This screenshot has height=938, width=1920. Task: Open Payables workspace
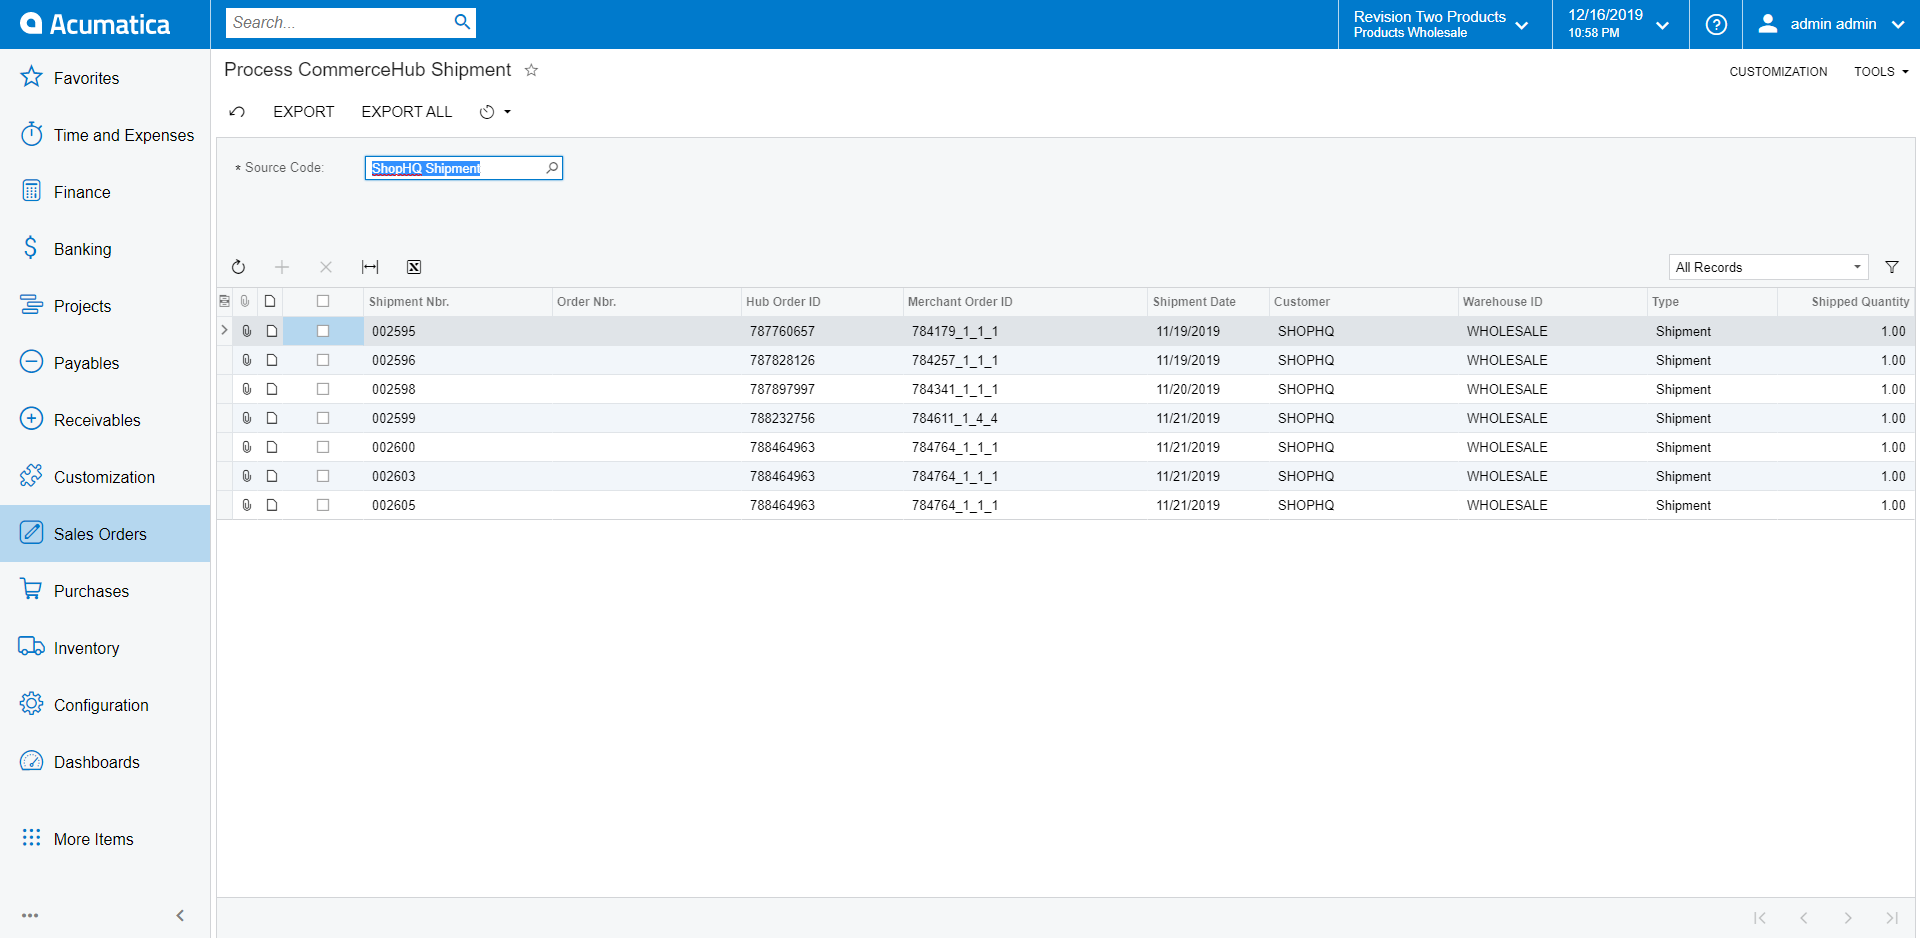click(x=105, y=363)
